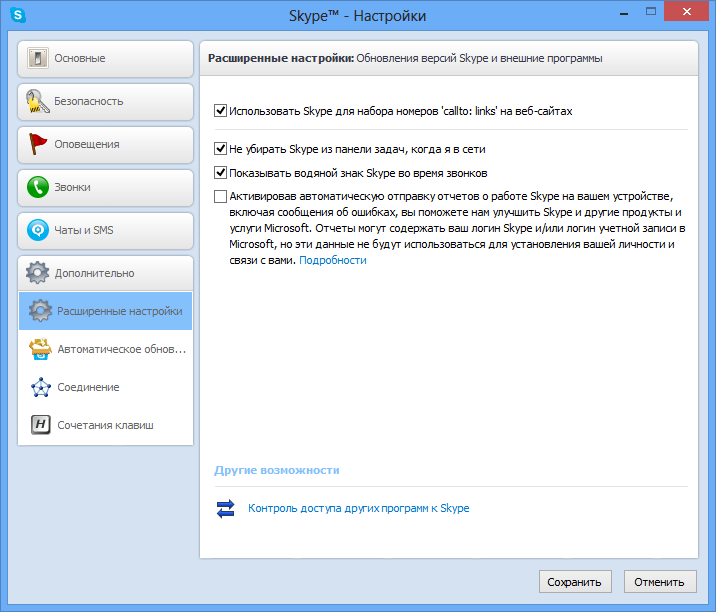The height and width of the screenshot is (612, 716).
Task: Open the Соединение subsection
Action: click(x=105, y=387)
